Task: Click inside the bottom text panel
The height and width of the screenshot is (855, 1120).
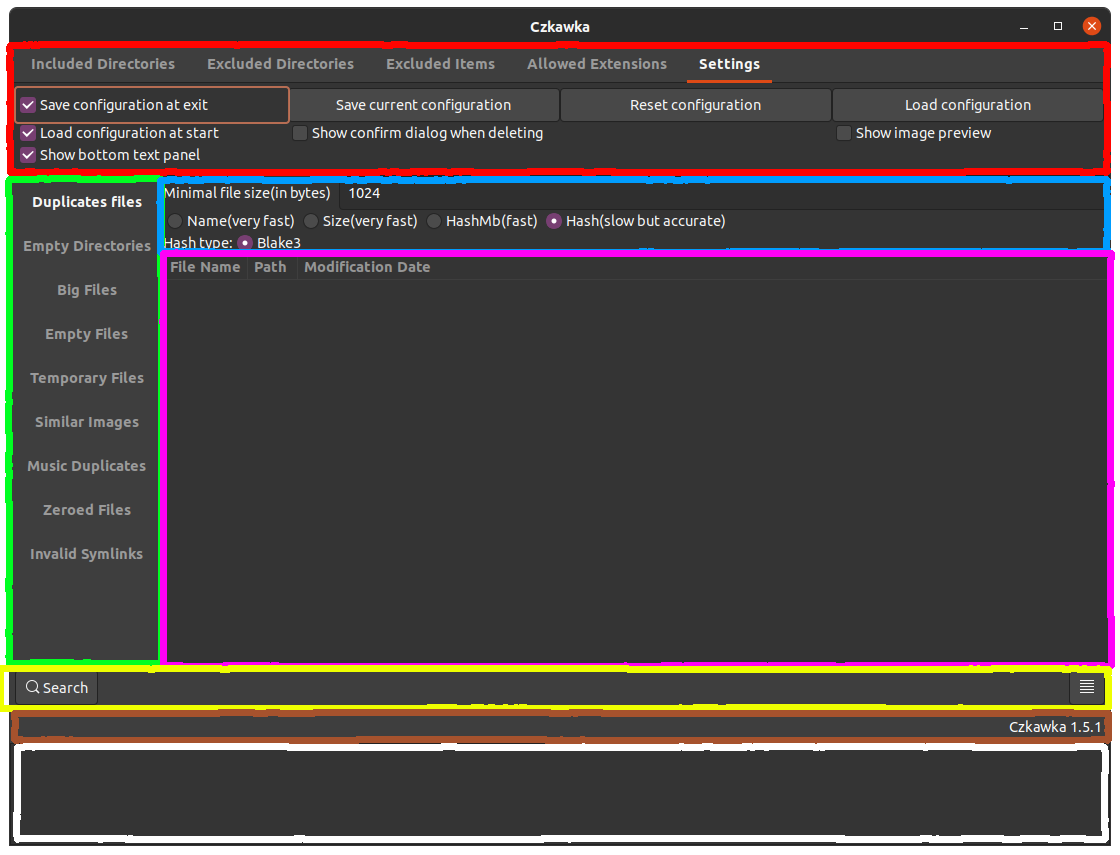Action: pyautogui.click(x=560, y=791)
